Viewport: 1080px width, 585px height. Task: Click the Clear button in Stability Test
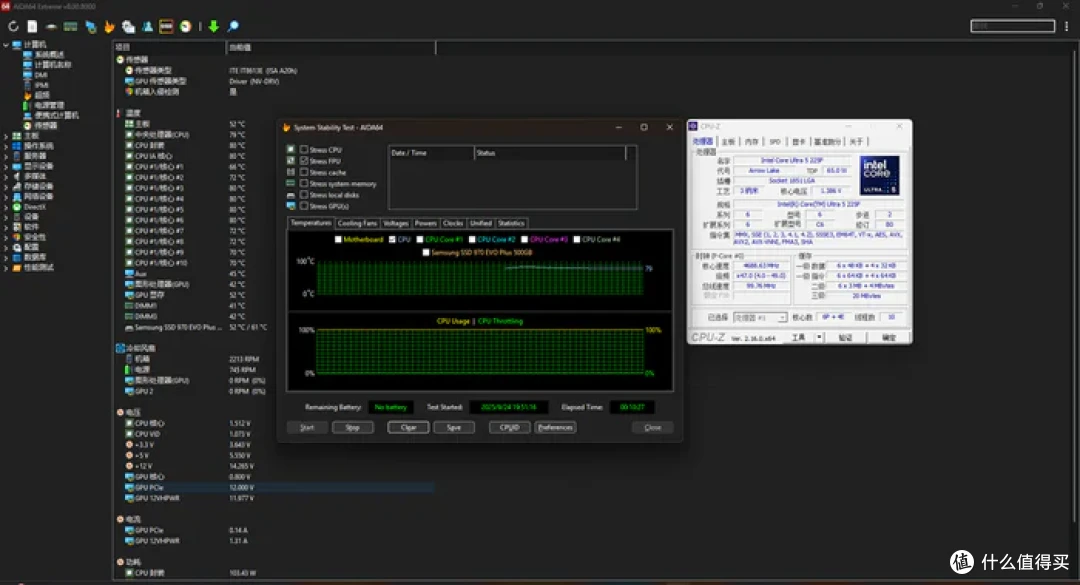pyautogui.click(x=408, y=428)
